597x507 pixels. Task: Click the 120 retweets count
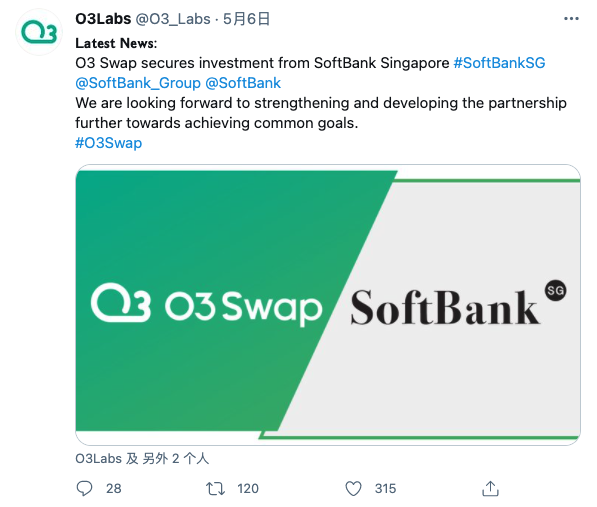(248, 488)
